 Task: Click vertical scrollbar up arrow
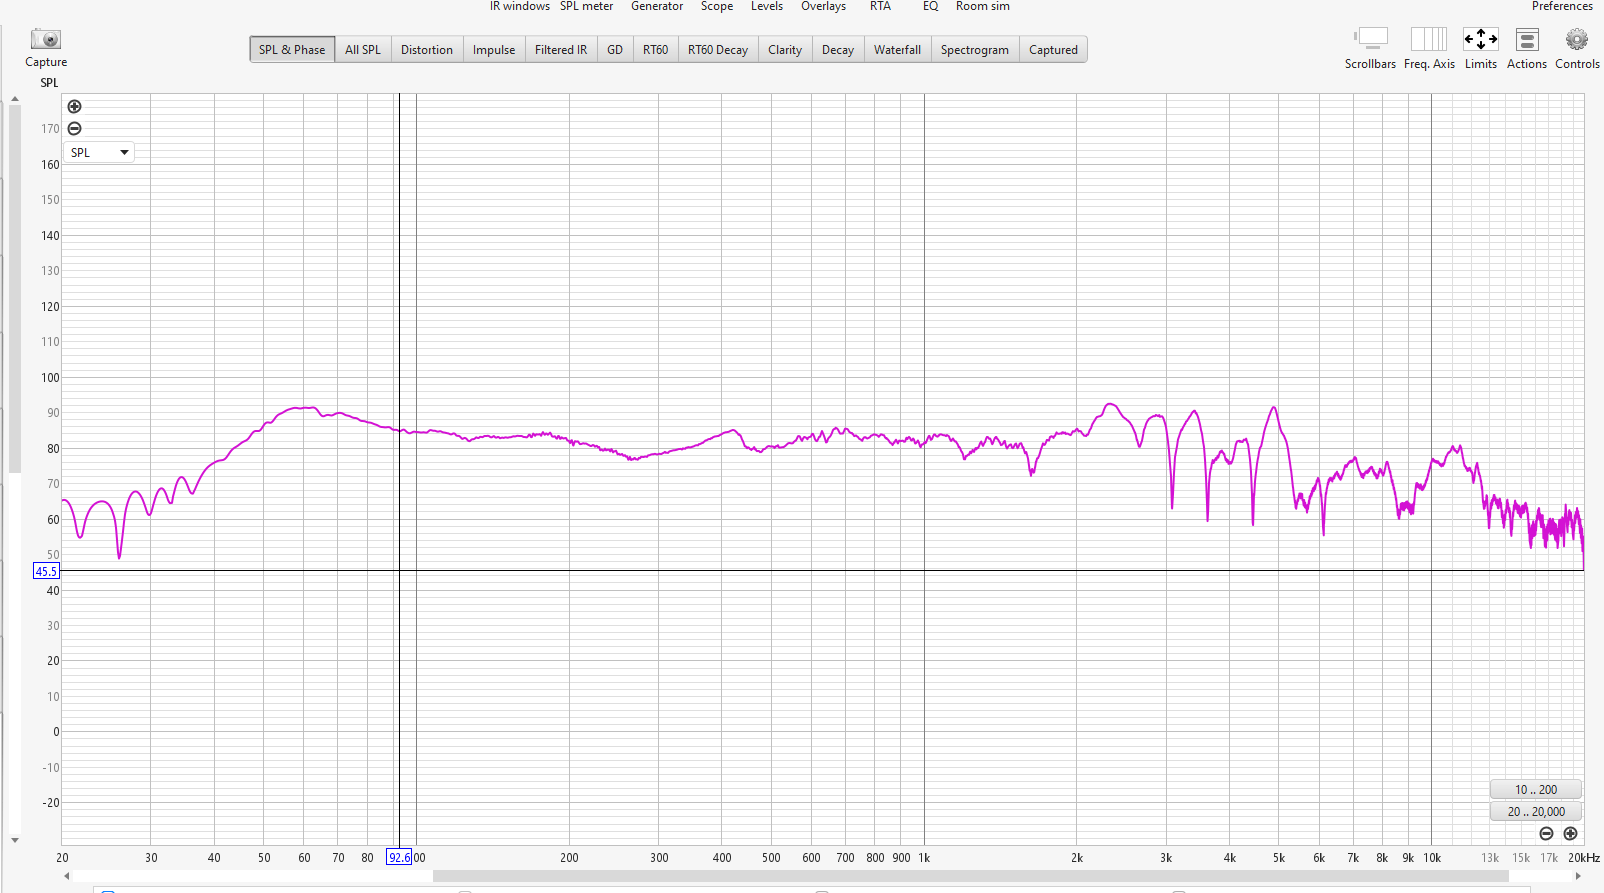(x=15, y=99)
